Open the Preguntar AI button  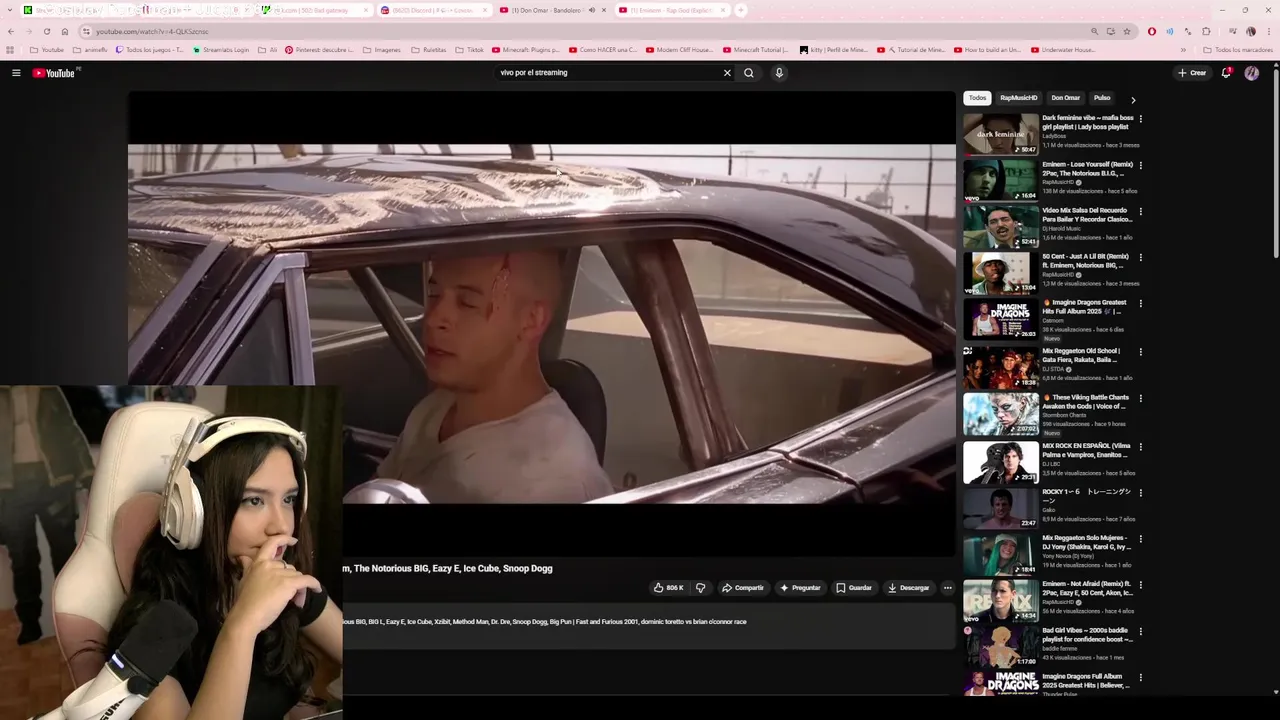pyautogui.click(x=800, y=588)
